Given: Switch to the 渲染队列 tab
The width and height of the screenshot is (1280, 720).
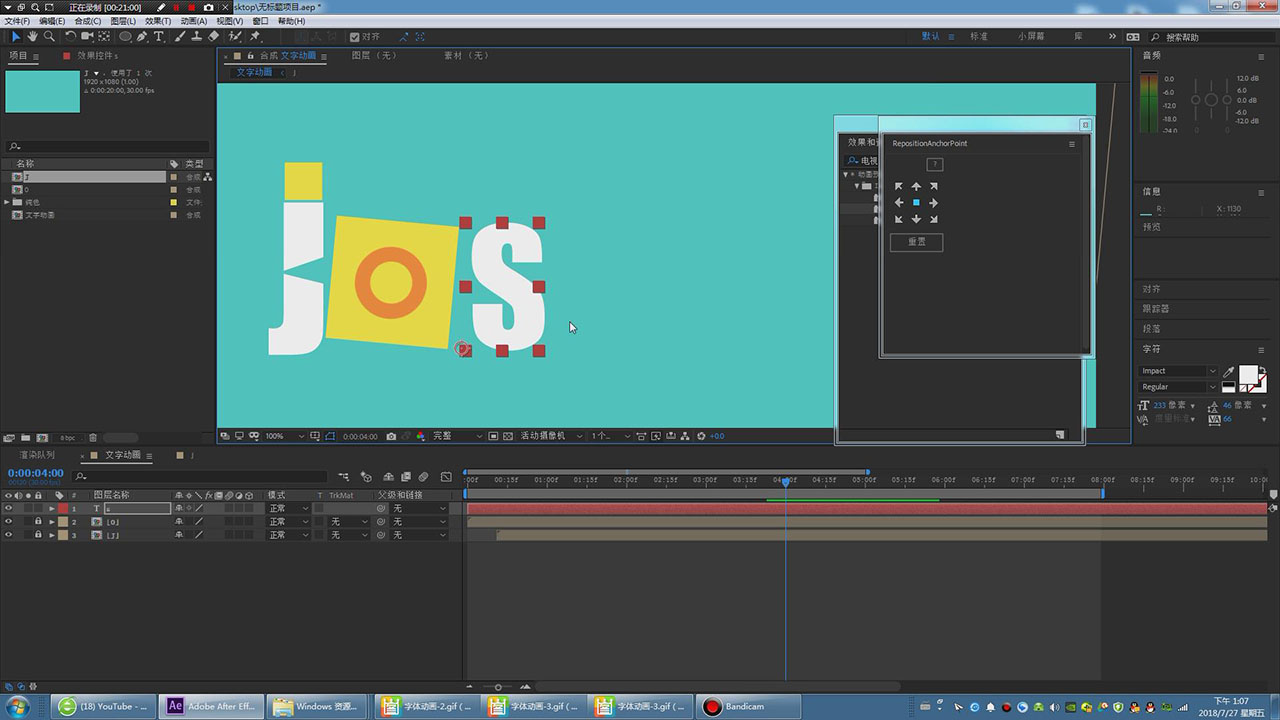Looking at the screenshot, I should point(37,456).
